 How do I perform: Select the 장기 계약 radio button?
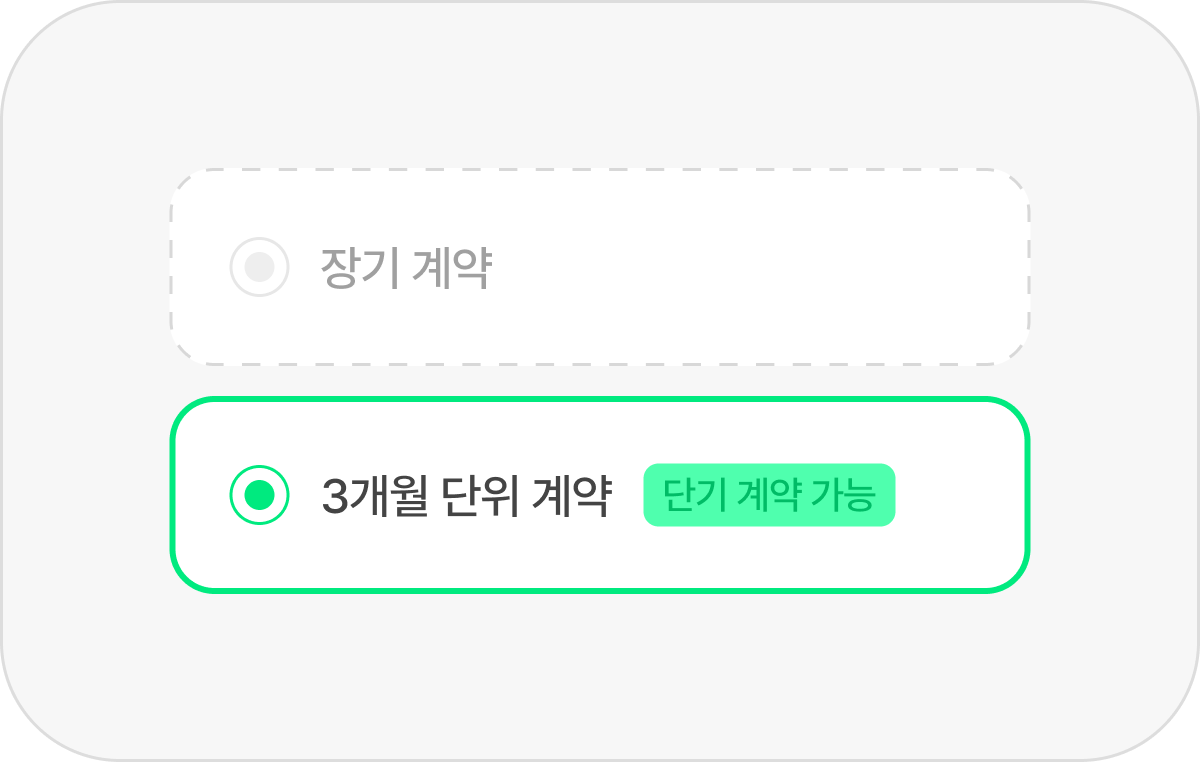point(260,267)
